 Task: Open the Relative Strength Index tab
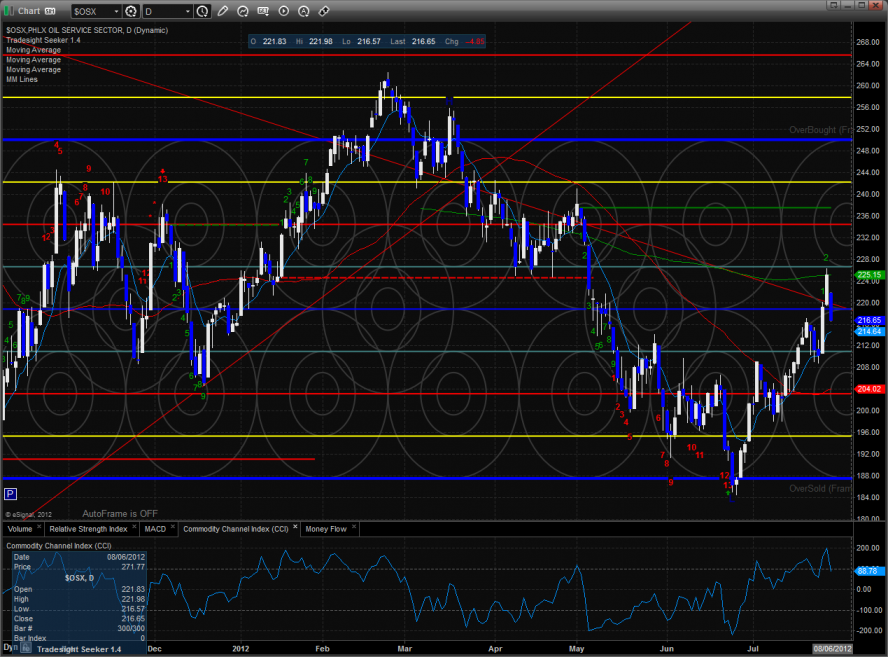click(x=89, y=528)
